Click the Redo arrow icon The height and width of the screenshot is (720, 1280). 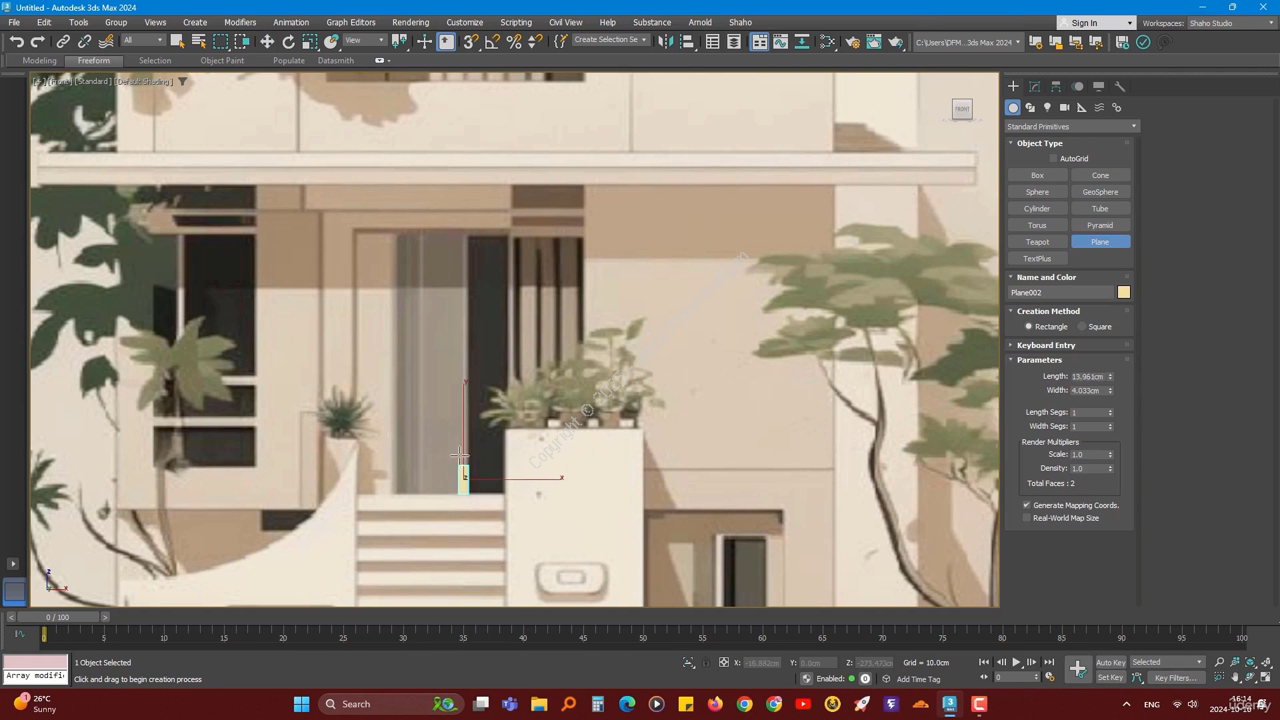[38, 42]
